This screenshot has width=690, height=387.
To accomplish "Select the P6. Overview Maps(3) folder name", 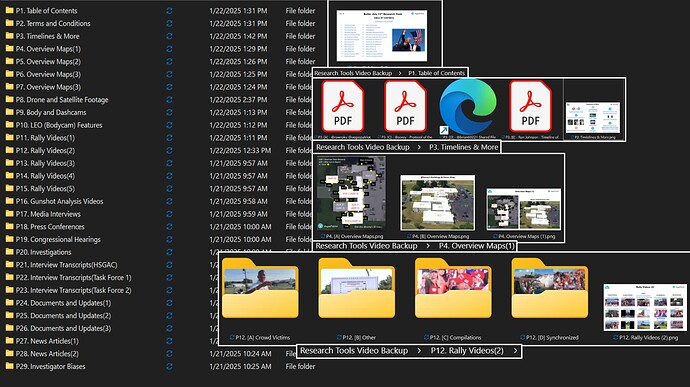I will 48,74.
